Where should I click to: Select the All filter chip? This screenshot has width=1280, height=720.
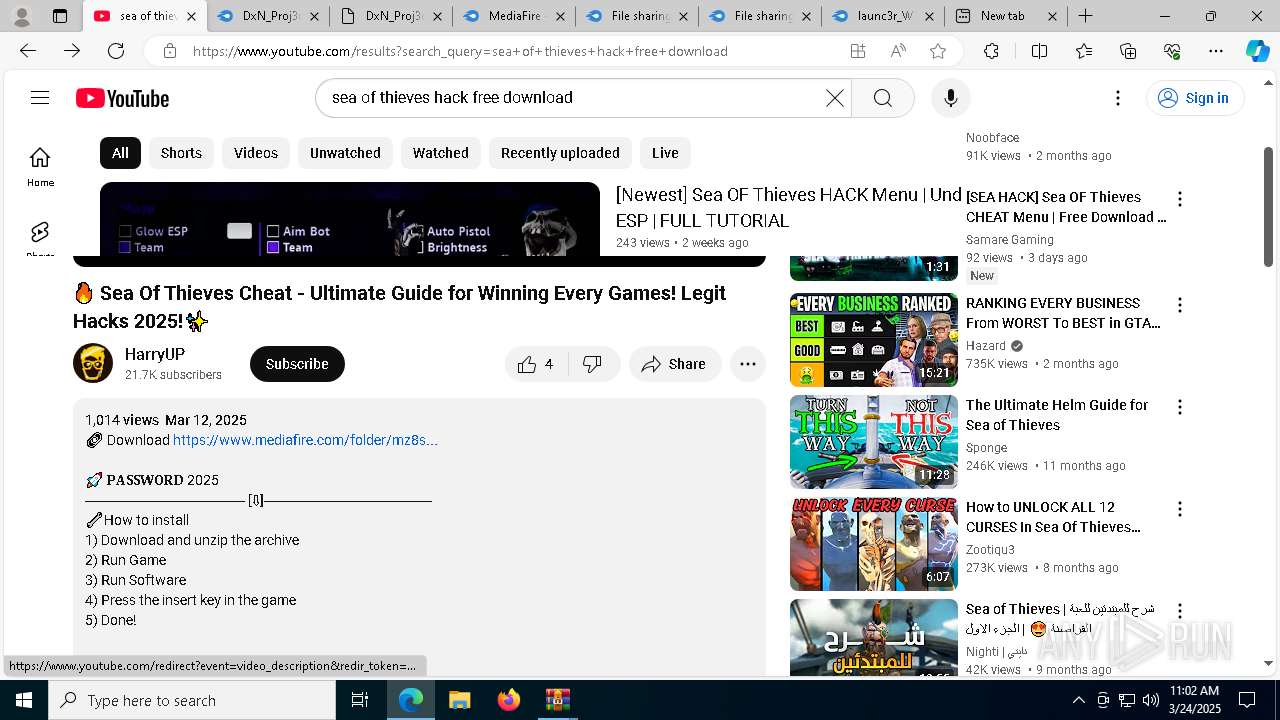coord(120,153)
